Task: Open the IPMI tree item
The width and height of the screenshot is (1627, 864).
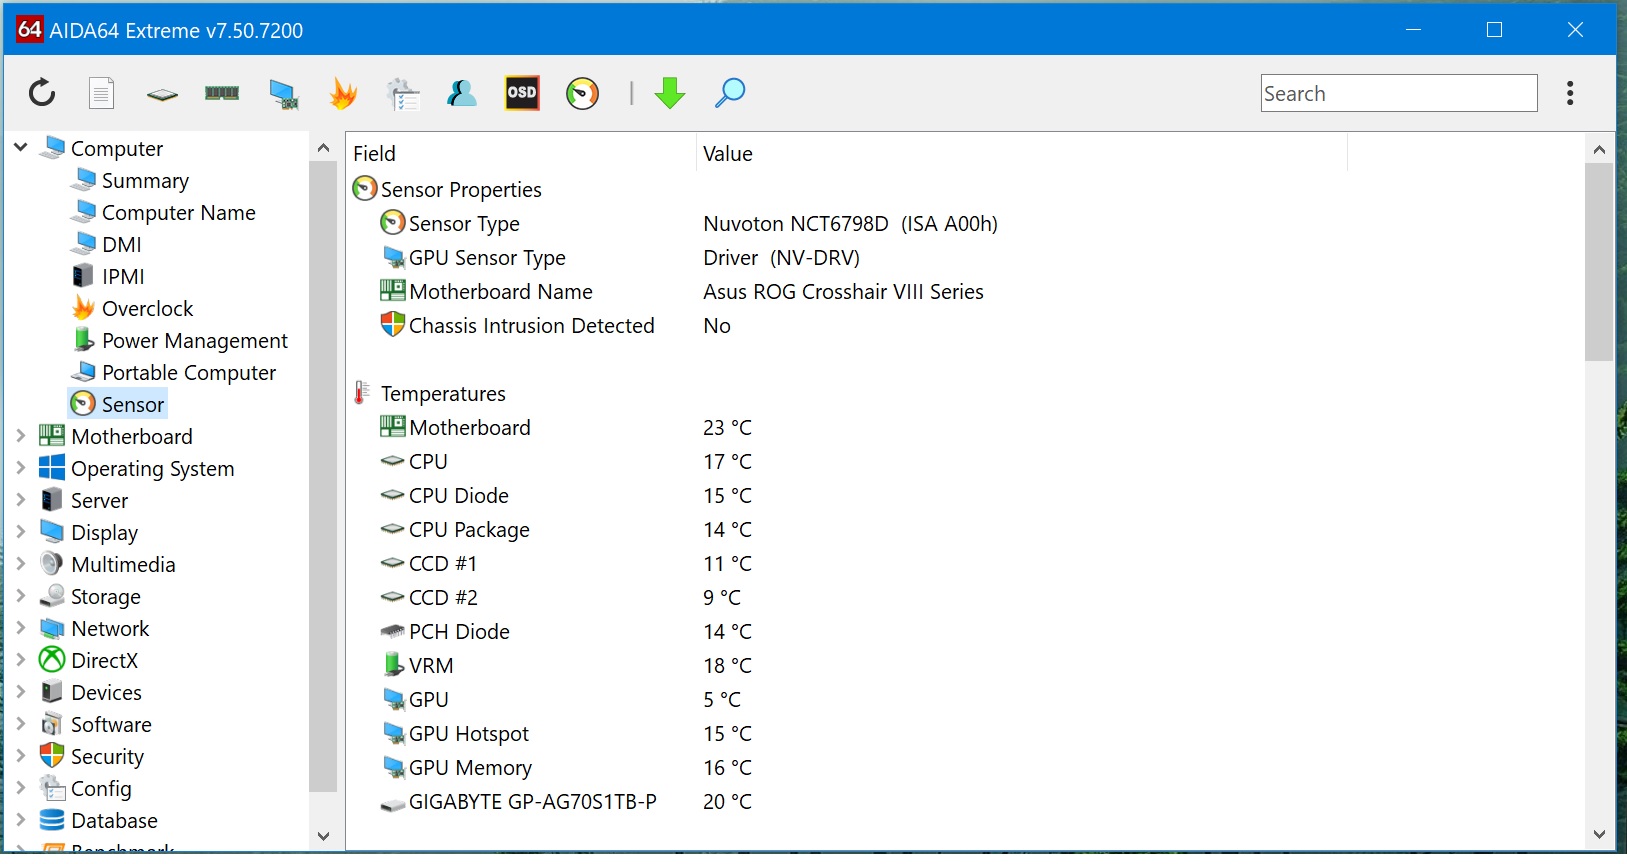Action: (x=123, y=276)
